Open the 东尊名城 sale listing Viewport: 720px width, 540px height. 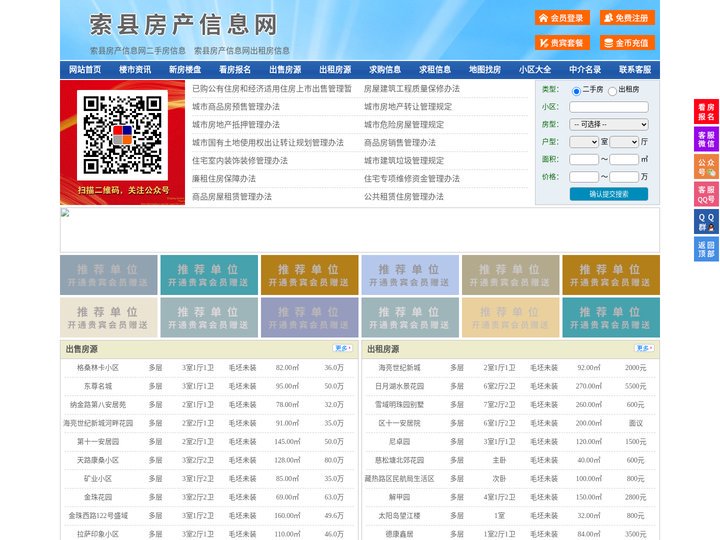pos(98,386)
